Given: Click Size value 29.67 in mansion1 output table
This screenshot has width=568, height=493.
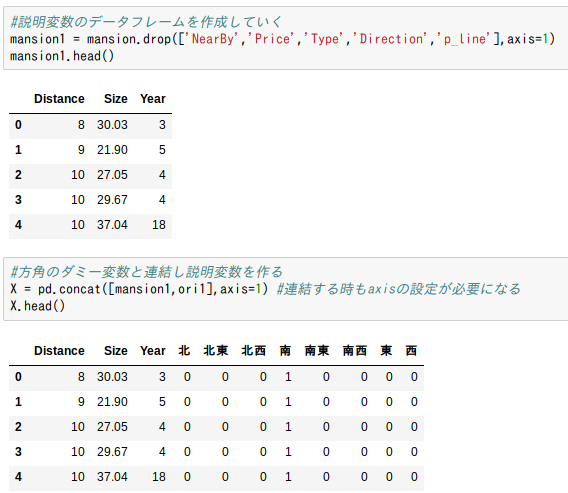Looking at the screenshot, I should 112,200.
